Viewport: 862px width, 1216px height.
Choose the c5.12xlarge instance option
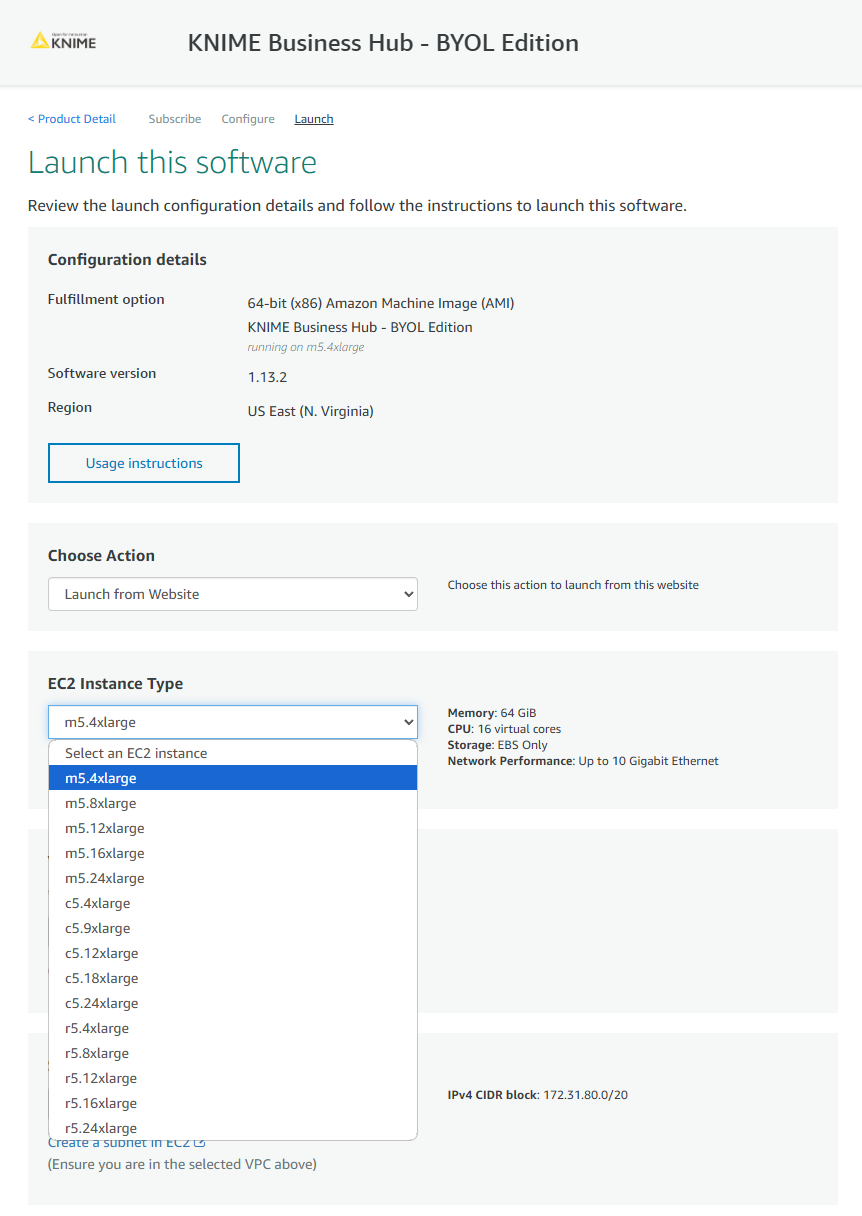coord(233,953)
